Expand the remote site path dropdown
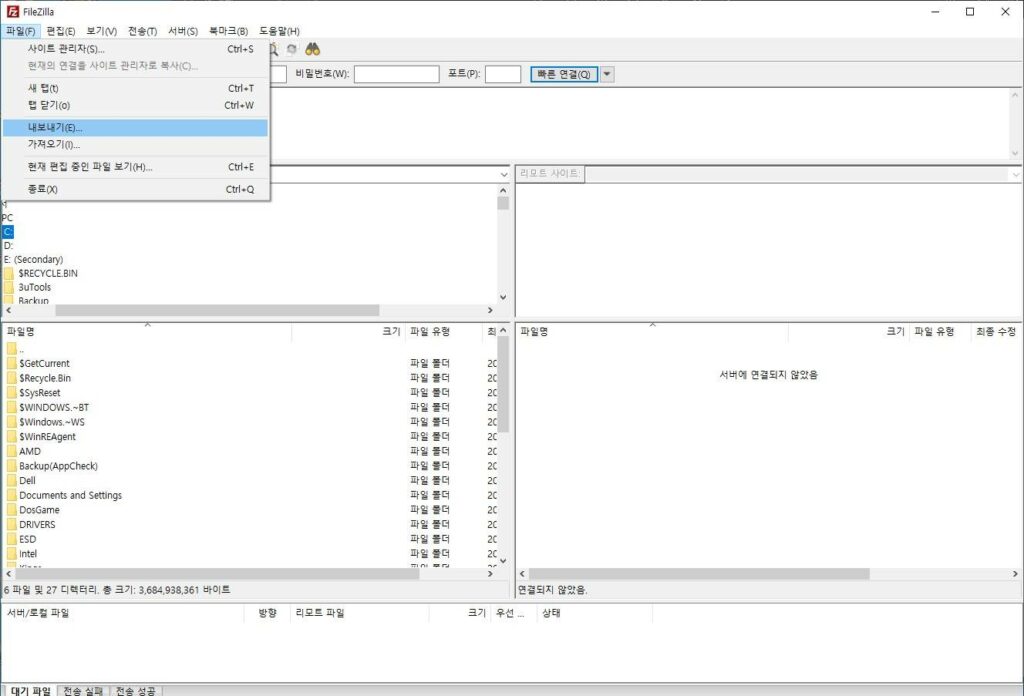 point(1016,174)
